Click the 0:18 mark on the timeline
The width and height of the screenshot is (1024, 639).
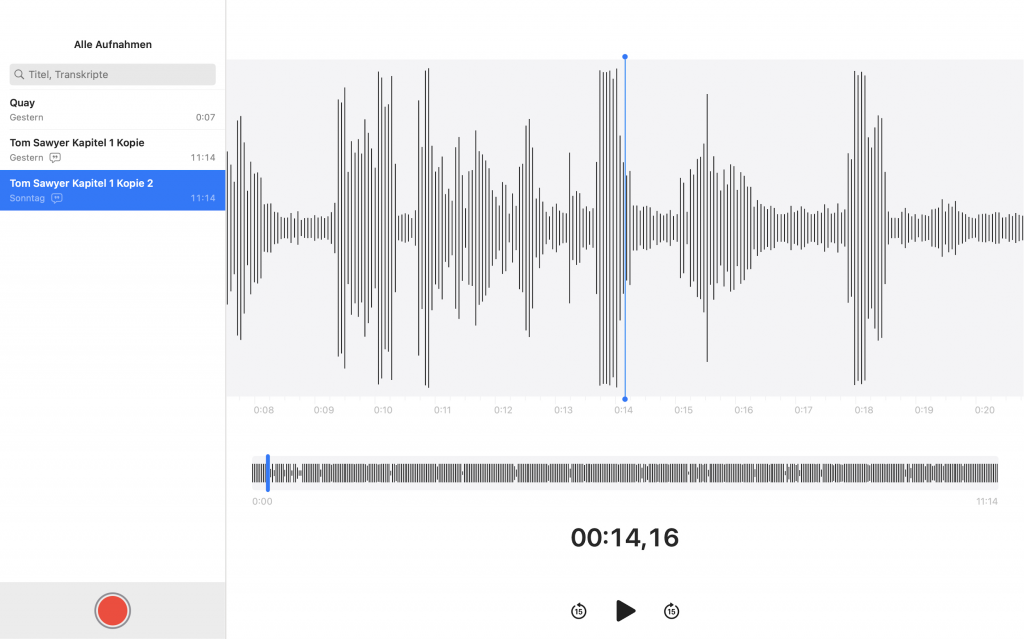click(864, 410)
